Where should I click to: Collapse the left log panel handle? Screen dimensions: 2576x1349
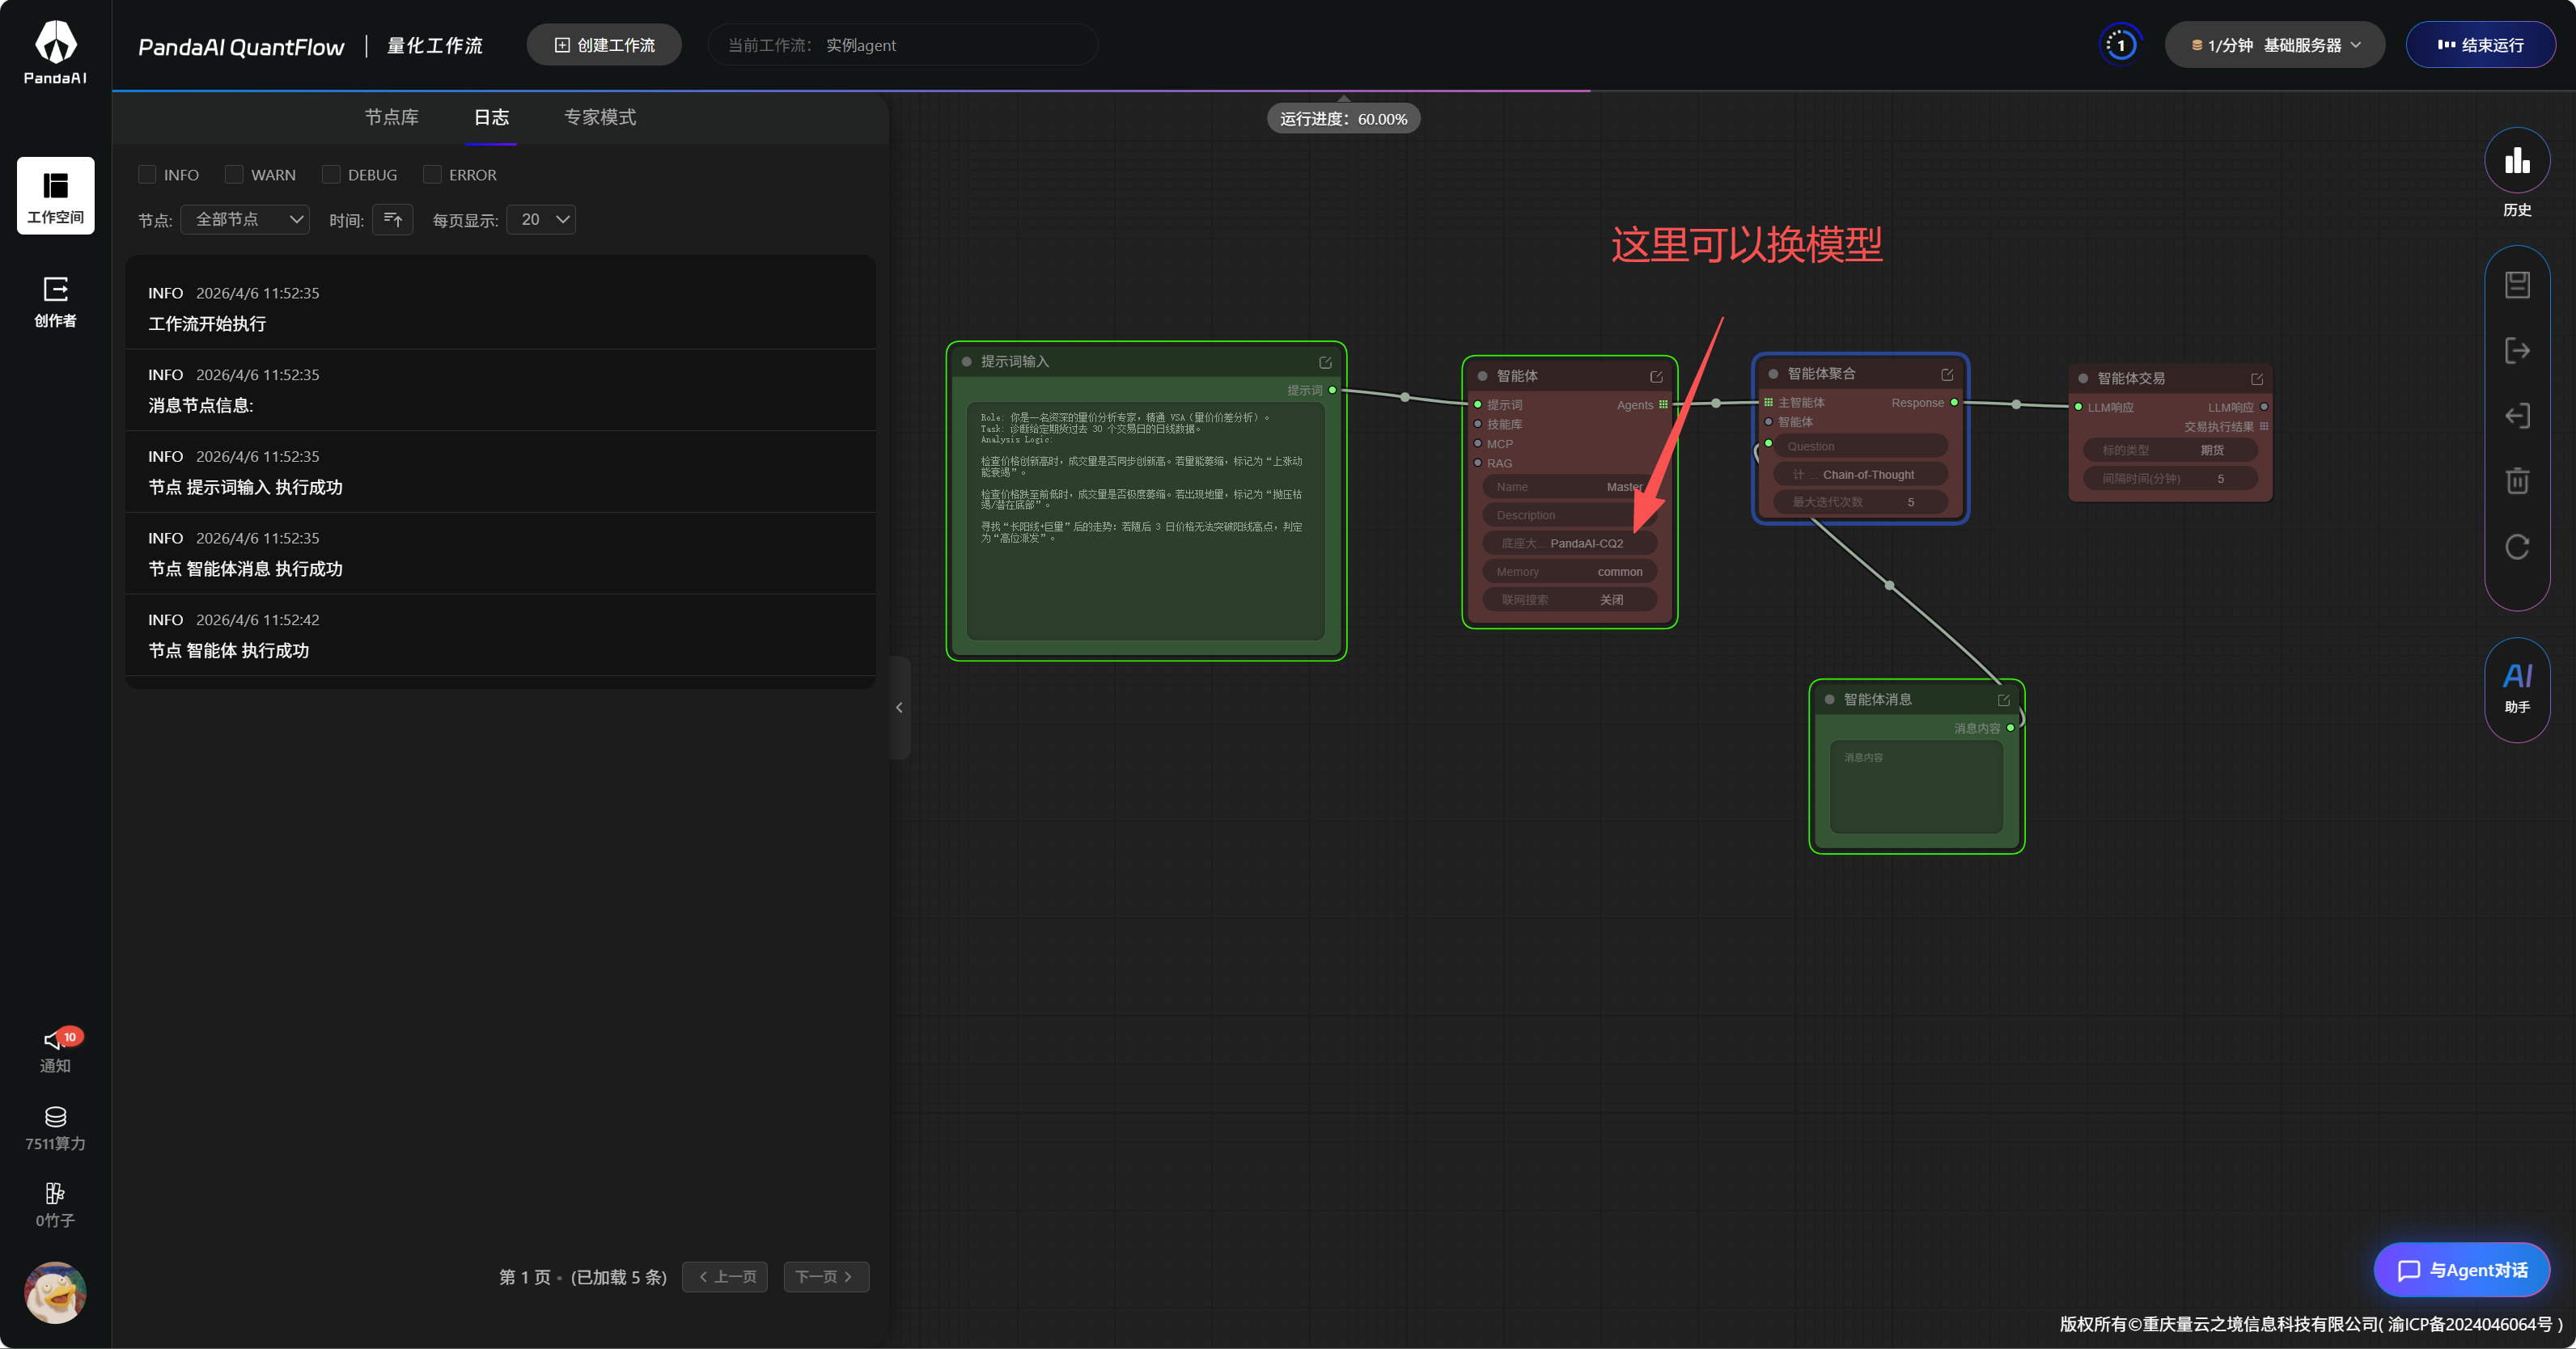(x=899, y=707)
